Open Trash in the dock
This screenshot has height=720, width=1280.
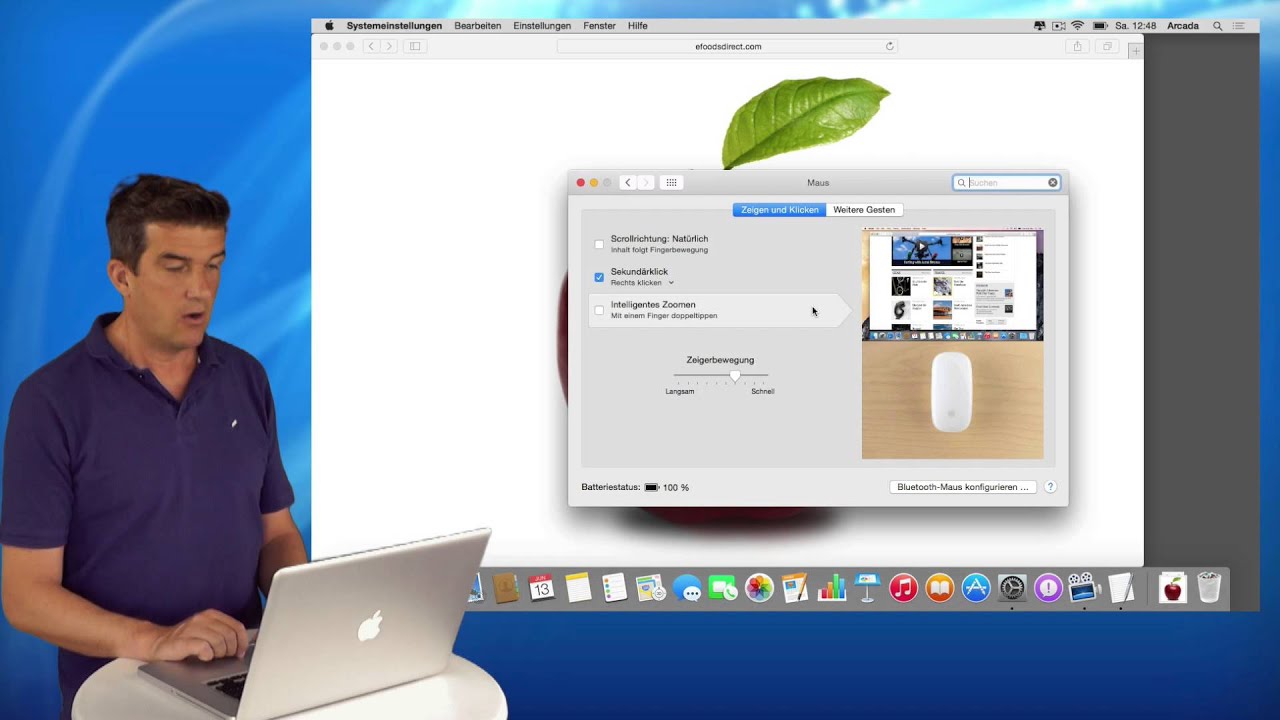click(1209, 588)
